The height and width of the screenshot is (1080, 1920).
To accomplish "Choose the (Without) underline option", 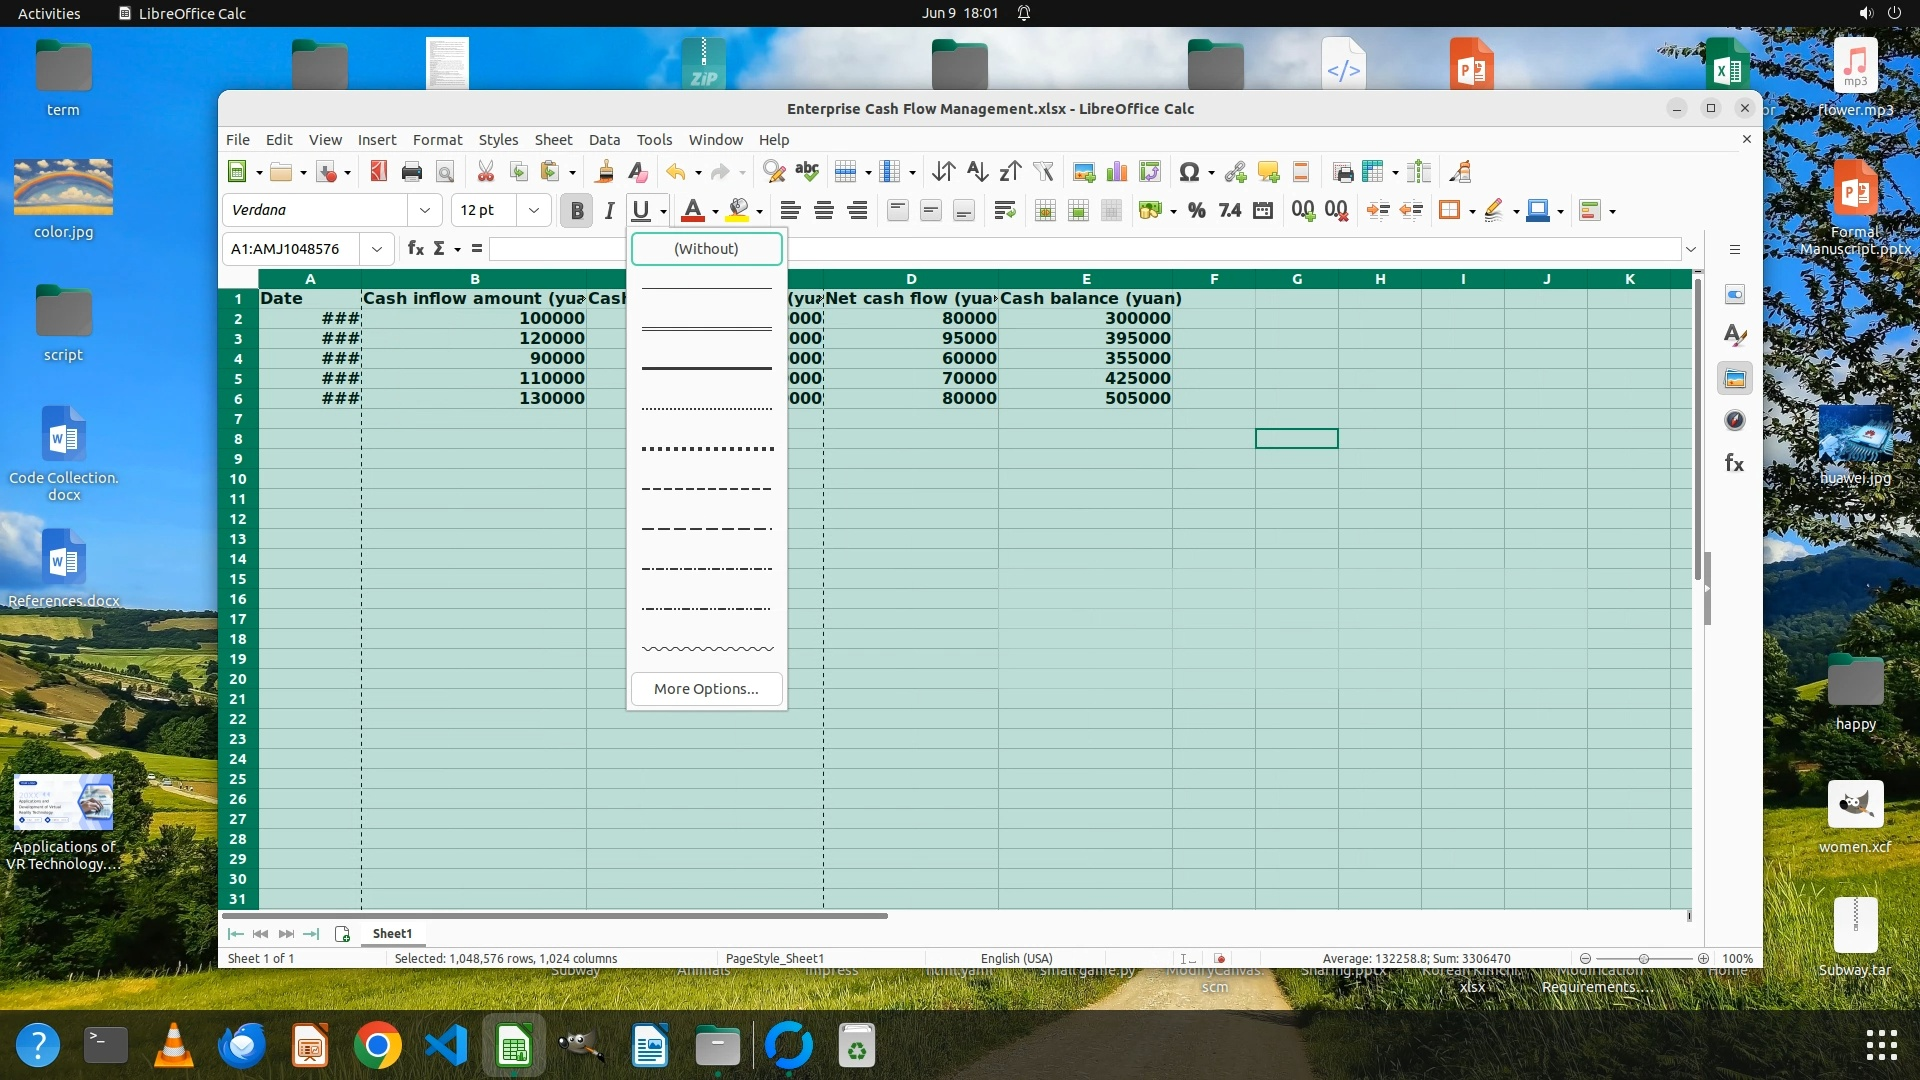I will click(706, 249).
